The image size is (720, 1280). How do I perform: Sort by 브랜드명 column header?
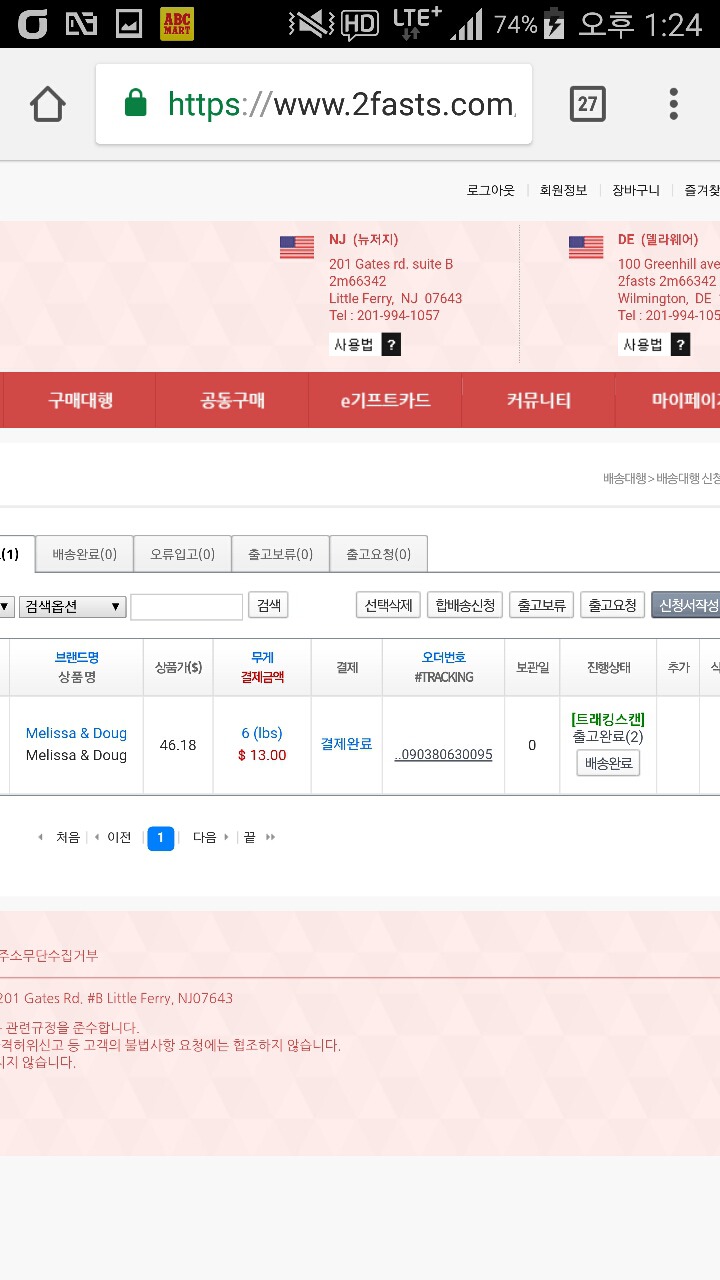pos(76,658)
